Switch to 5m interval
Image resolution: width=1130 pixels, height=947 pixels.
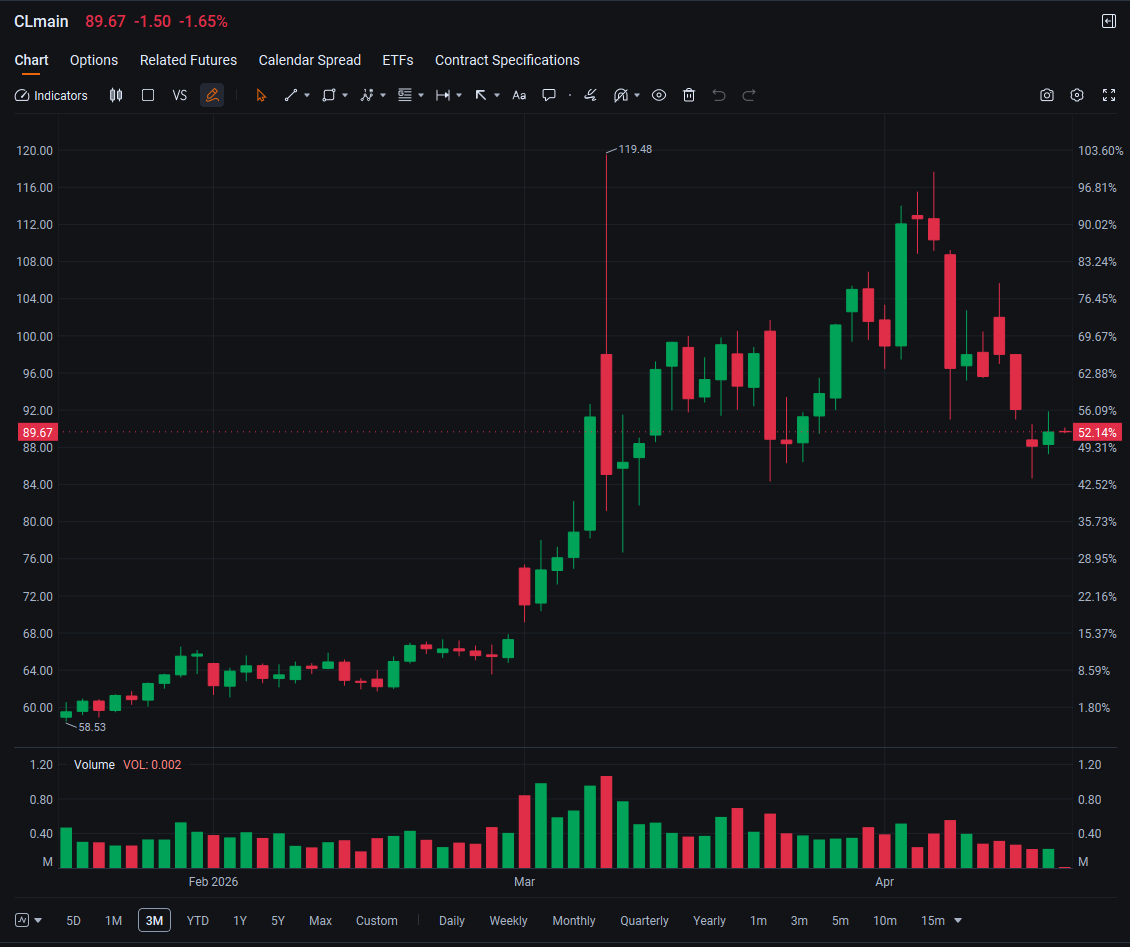point(840,920)
